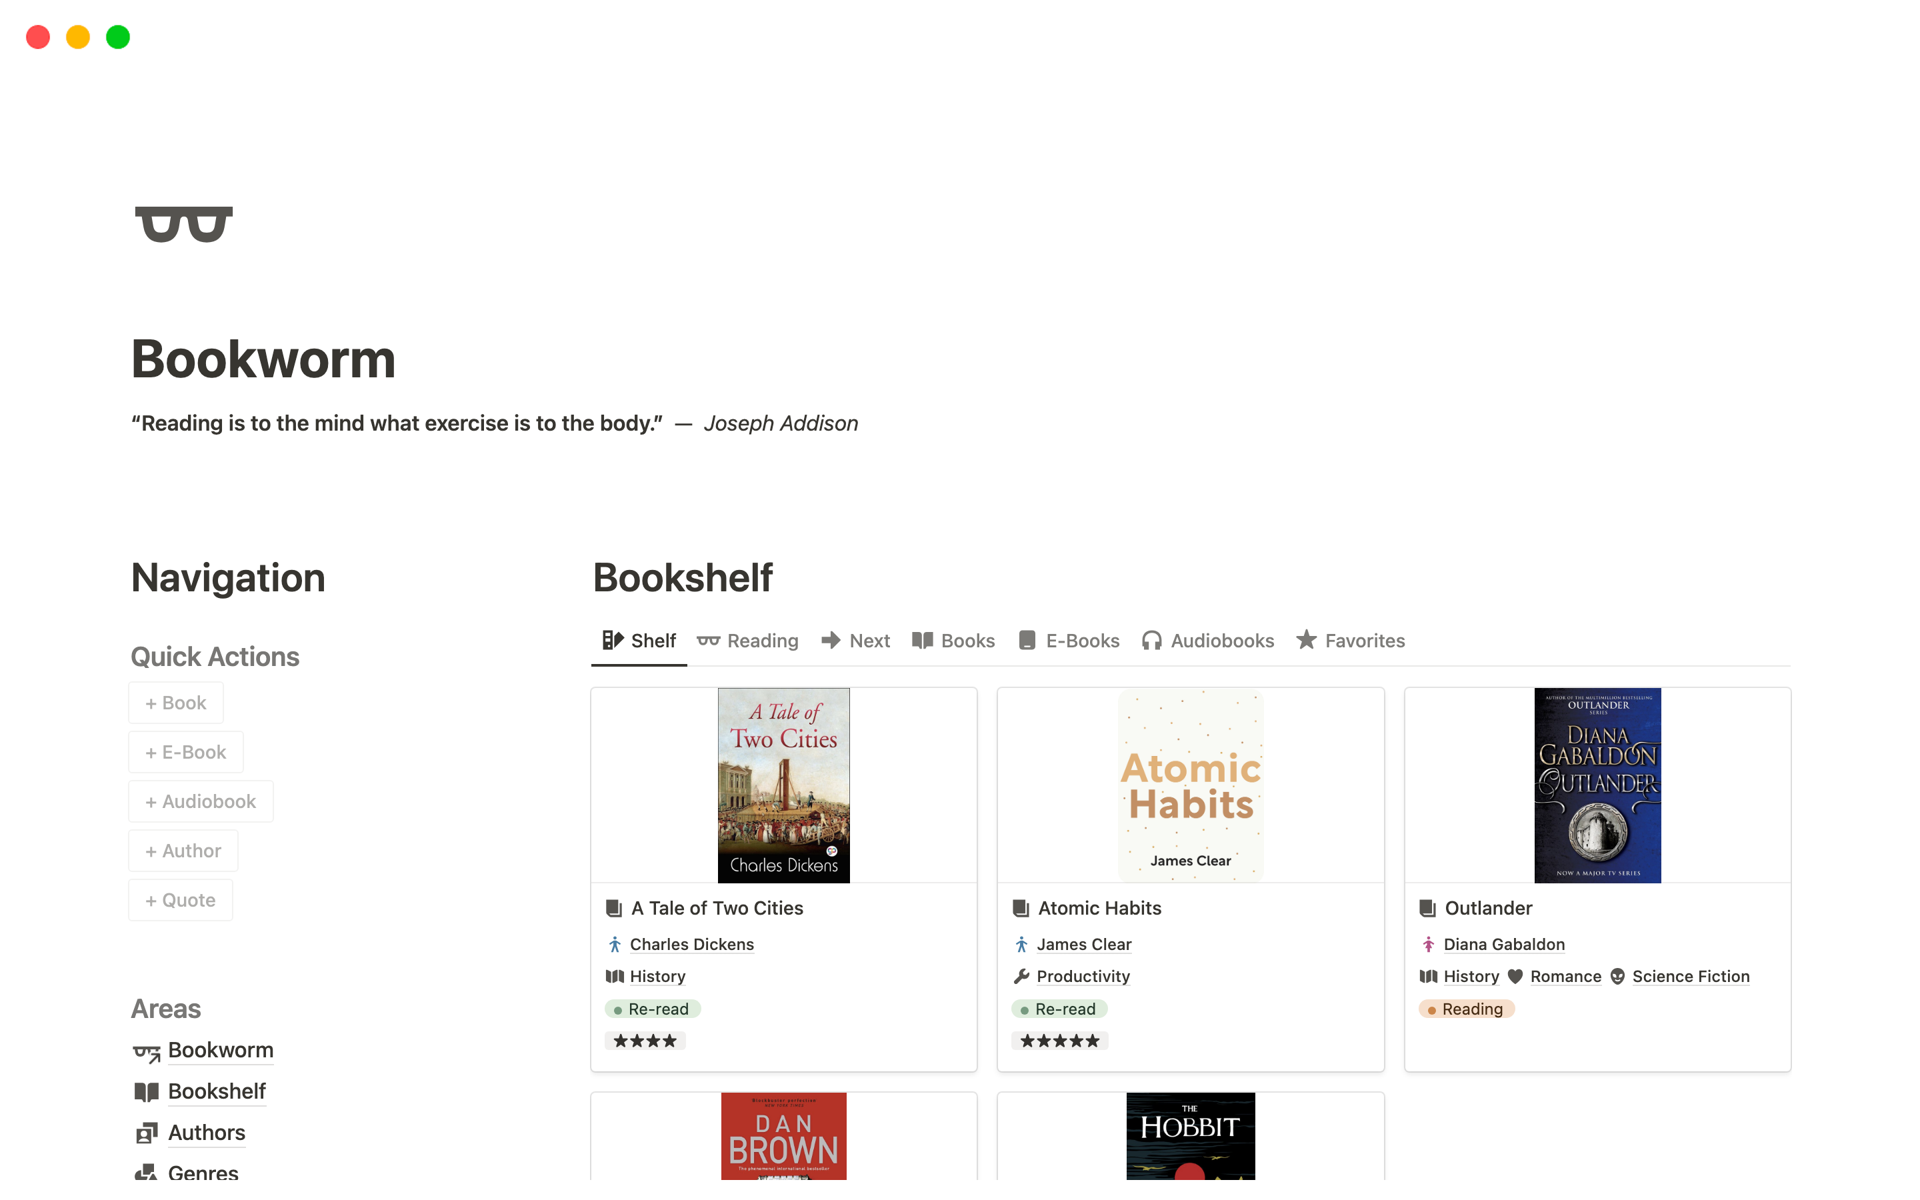This screenshot has height=1200, width=1920.
Task: Click the Re-read status tag on Atomic Habits
Action: 1059,1009
